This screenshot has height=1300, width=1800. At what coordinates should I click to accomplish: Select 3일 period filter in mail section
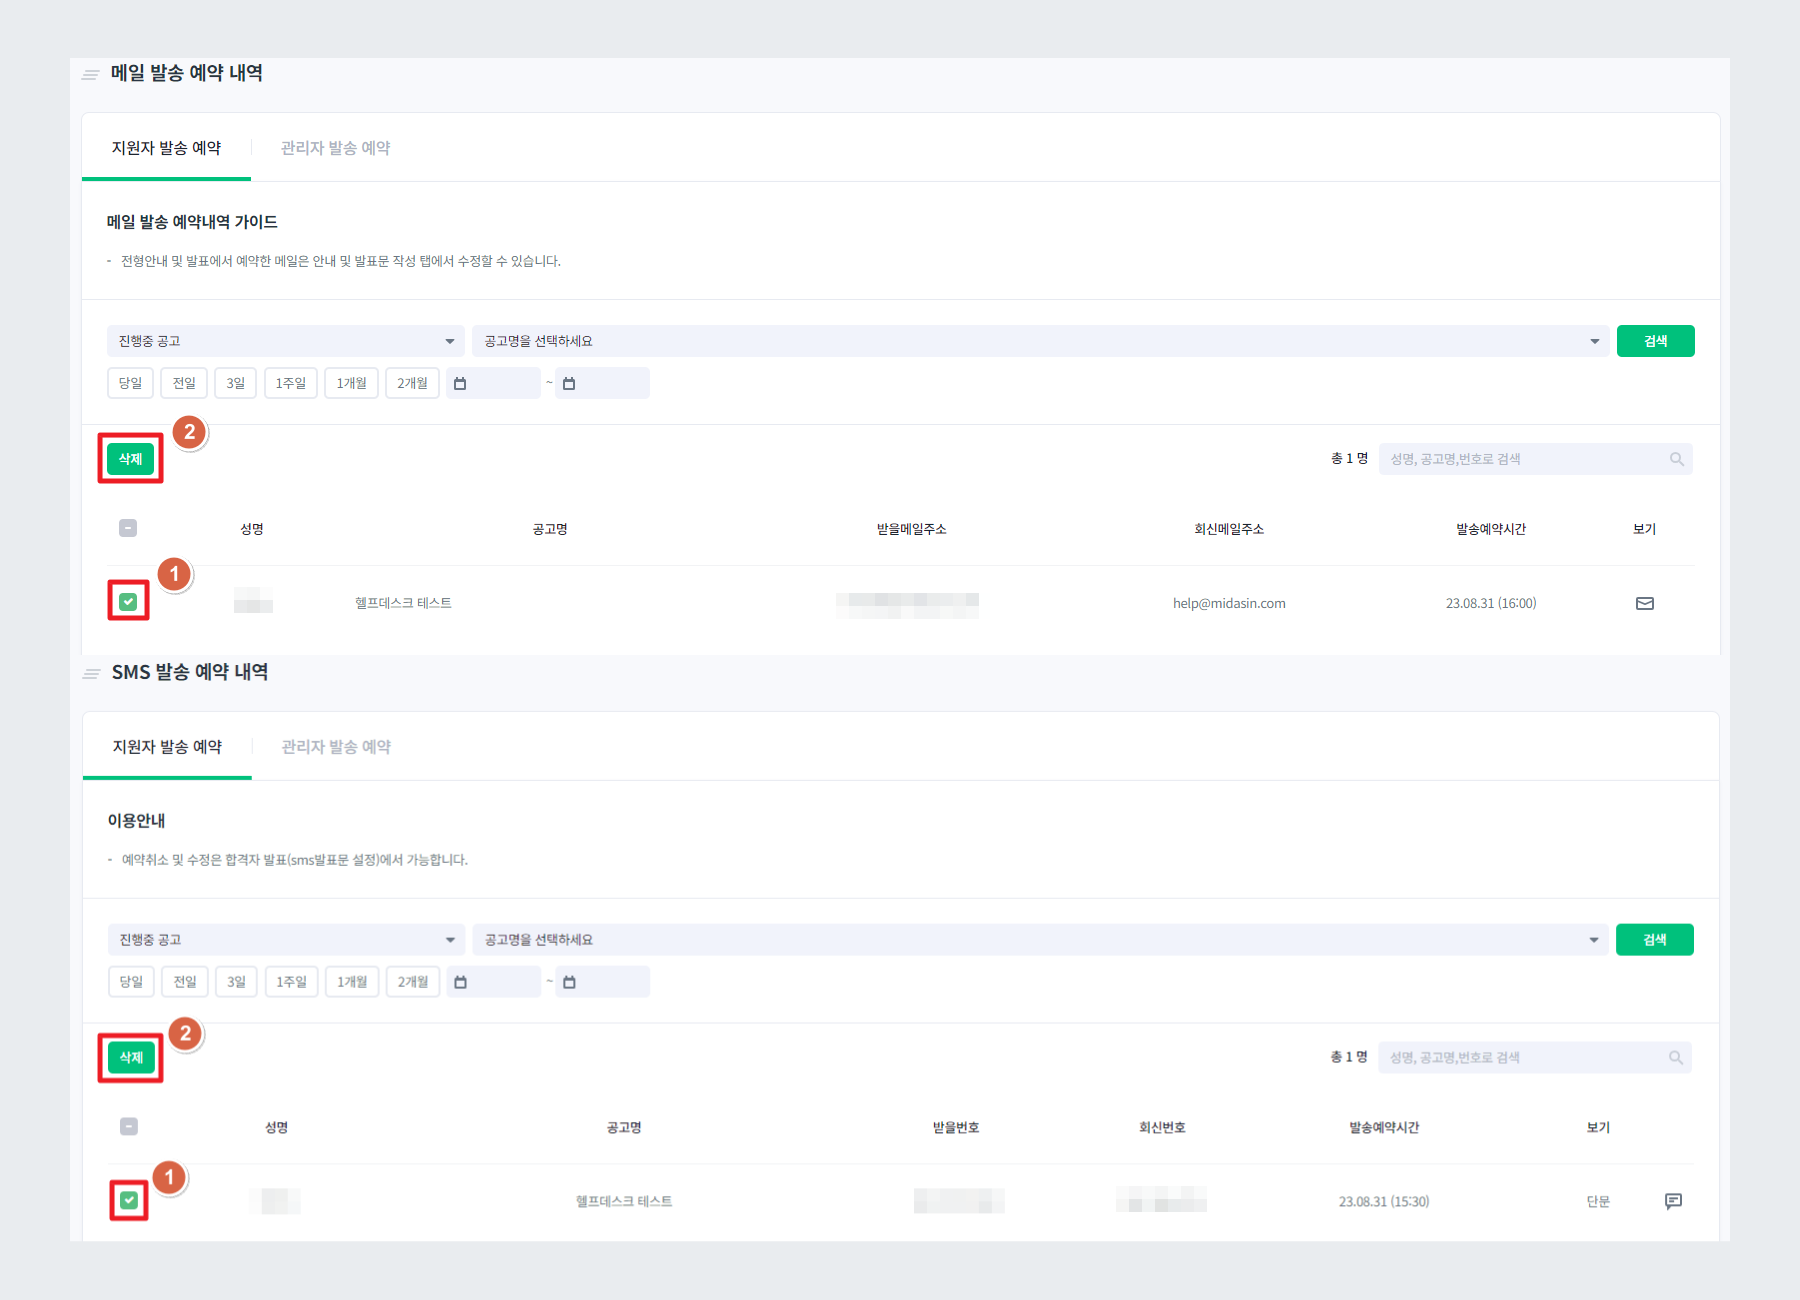tap(236, 383)
